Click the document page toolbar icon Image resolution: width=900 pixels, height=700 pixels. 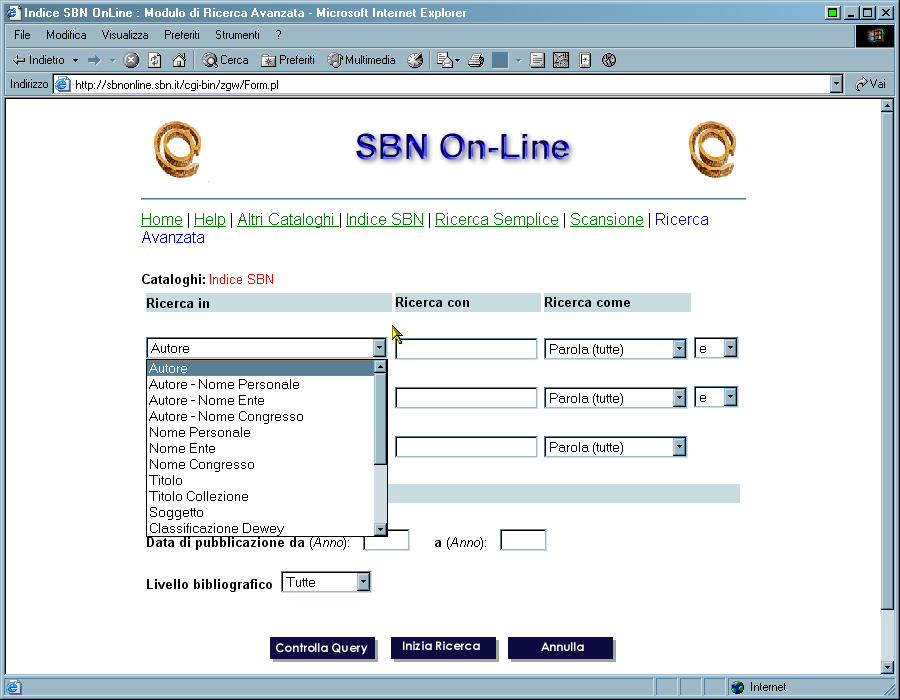coord(537,60)
